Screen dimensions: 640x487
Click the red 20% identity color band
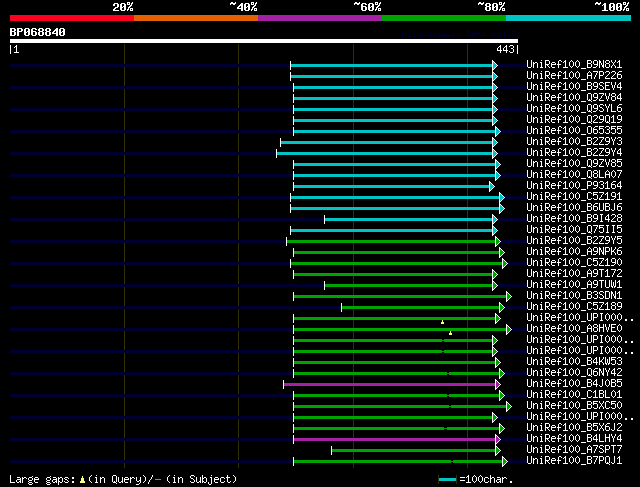tap(72, 18)
